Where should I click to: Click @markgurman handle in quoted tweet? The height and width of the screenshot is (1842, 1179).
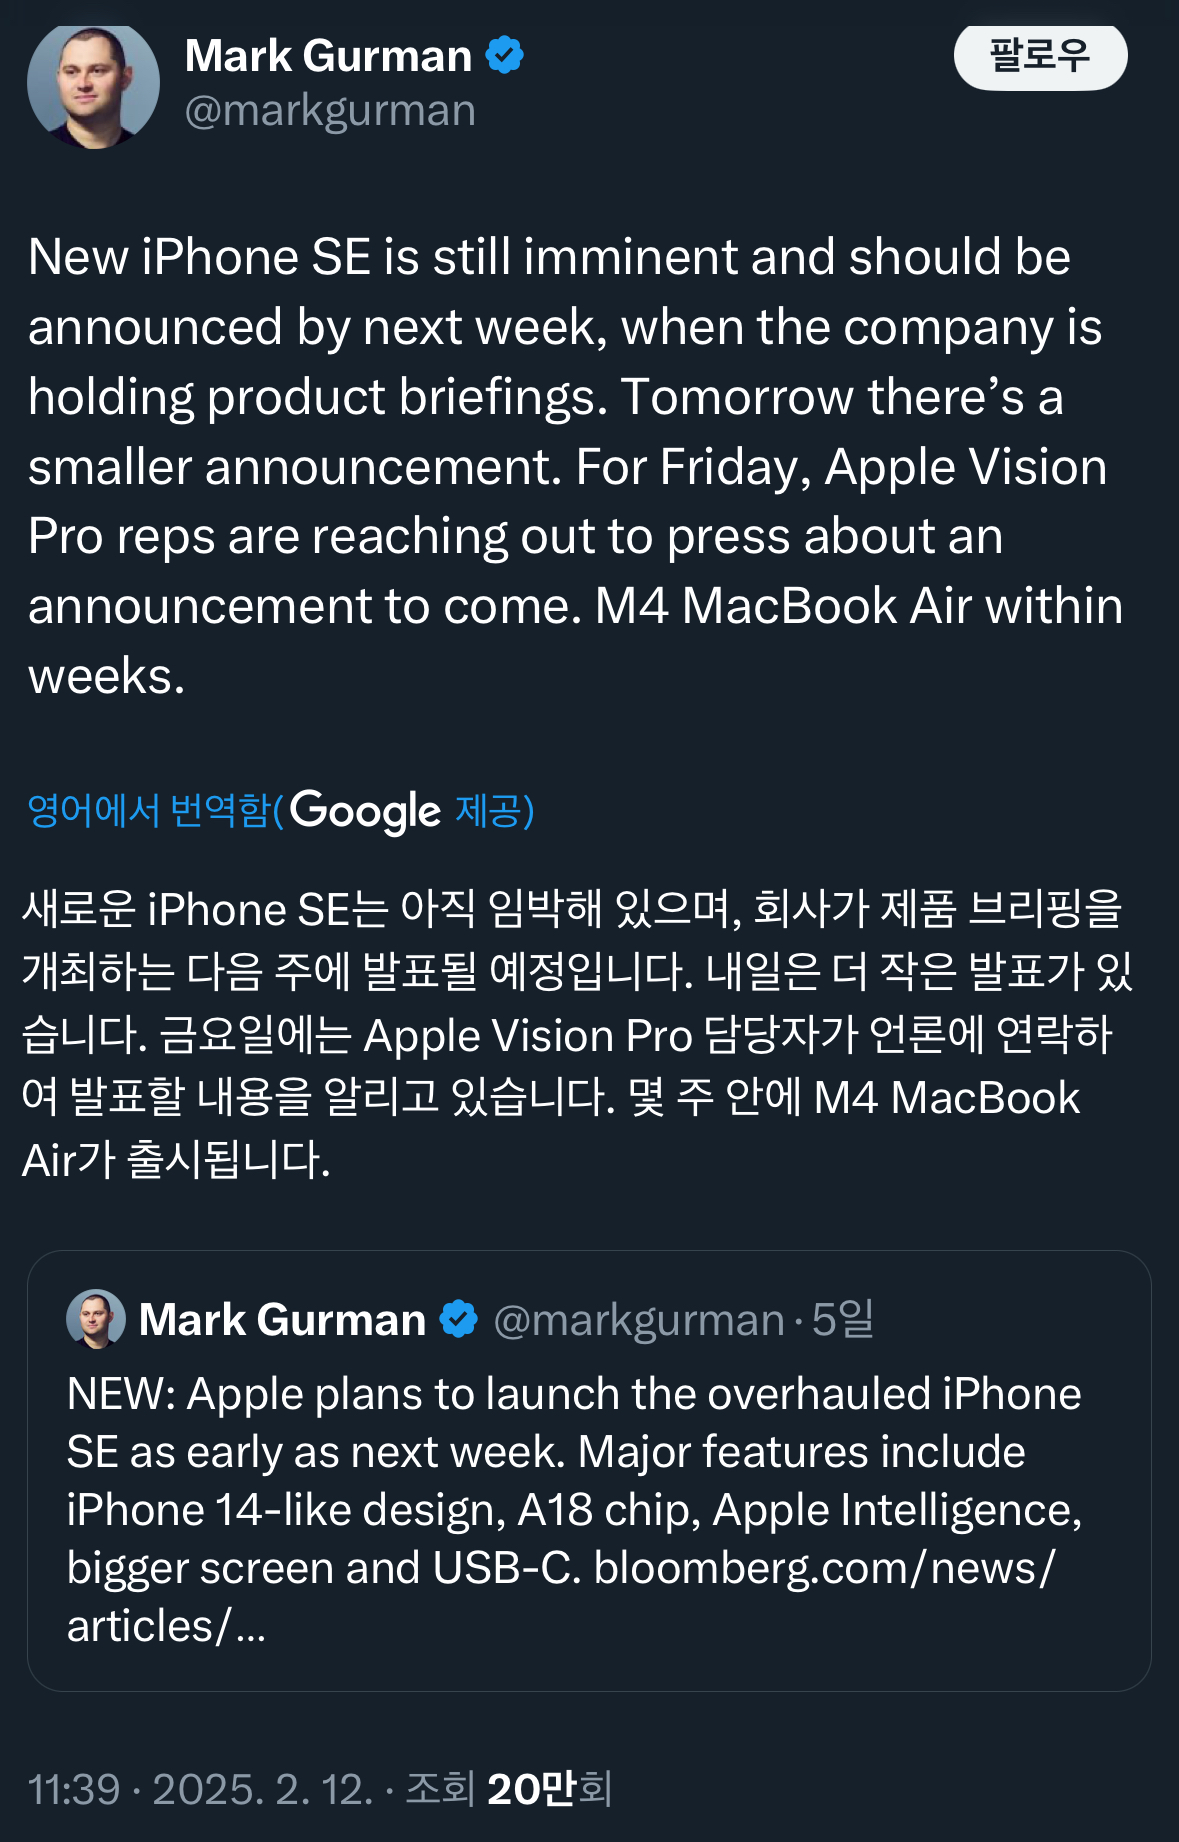[638, 1320]
